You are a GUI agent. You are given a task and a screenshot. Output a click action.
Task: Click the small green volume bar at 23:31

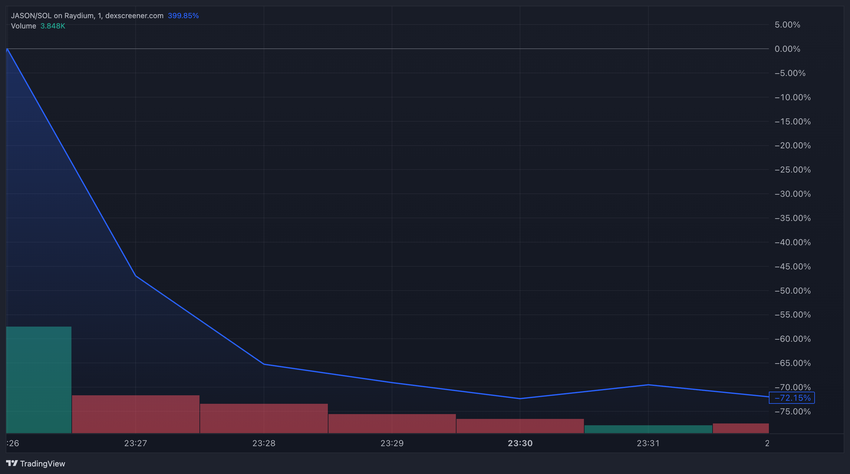648,430
